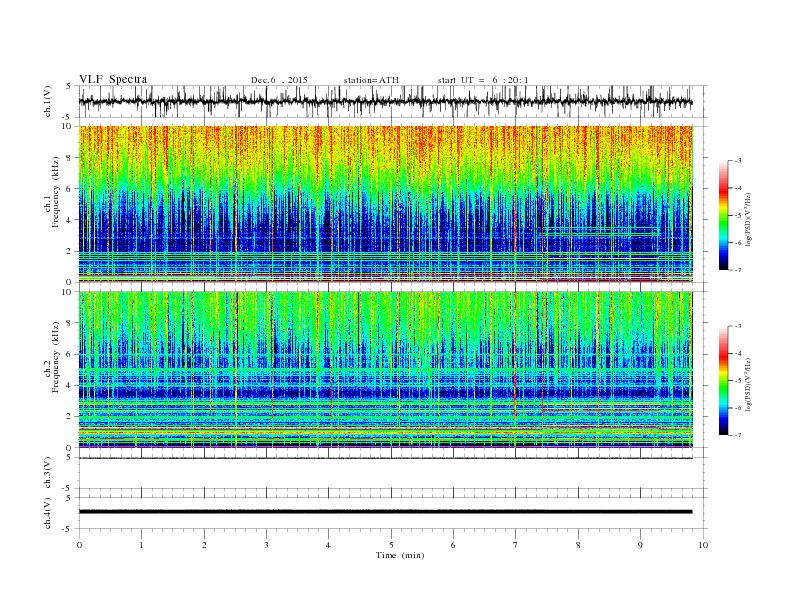Image resolution: width=792 pixels, height=612 pixels.
Task: Select the date text "Dec.6 , 2015"
Action: pos(279,80)
